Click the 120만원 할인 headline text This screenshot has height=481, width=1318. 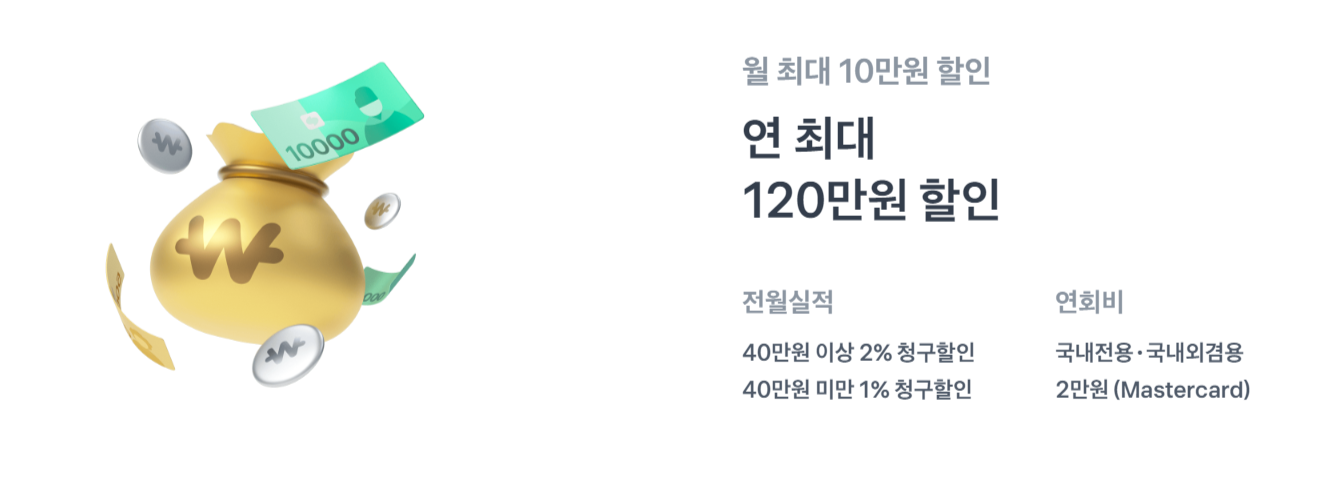pyautogui.click(x=871, y=200)
